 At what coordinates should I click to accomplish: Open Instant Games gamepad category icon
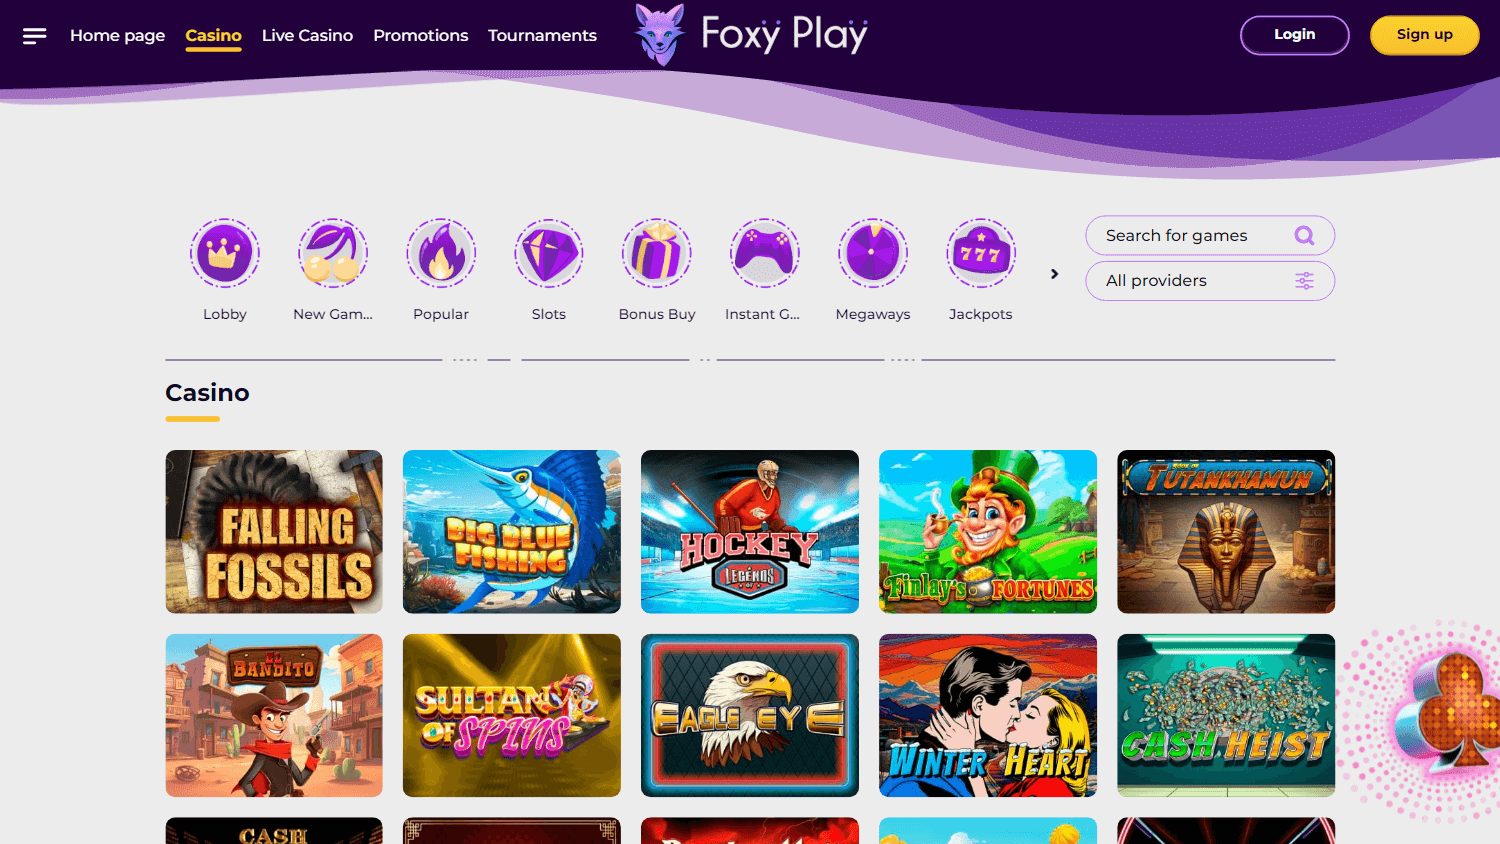[765, 253]
